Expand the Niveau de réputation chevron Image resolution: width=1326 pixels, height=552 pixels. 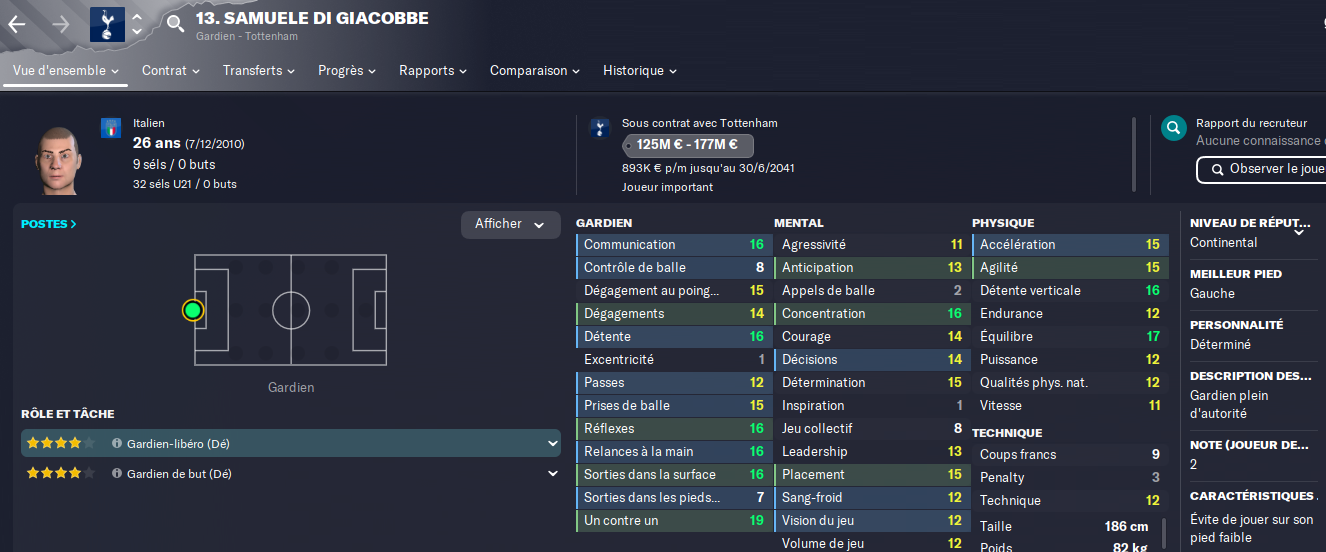[1299, 231]
